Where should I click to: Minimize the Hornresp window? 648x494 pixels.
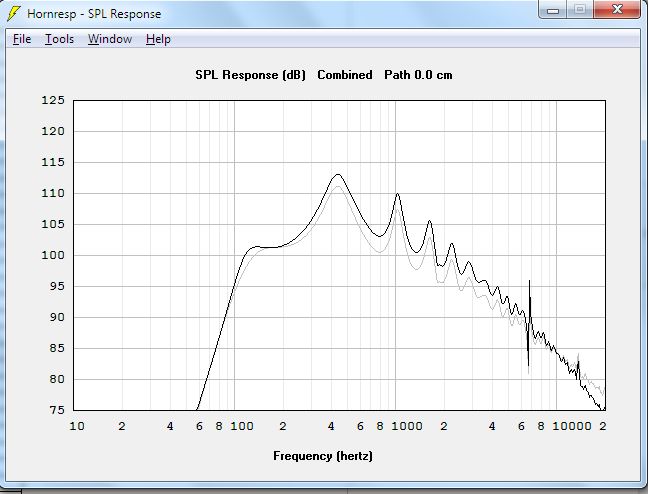pyautogui.click(x=553, y=10)
